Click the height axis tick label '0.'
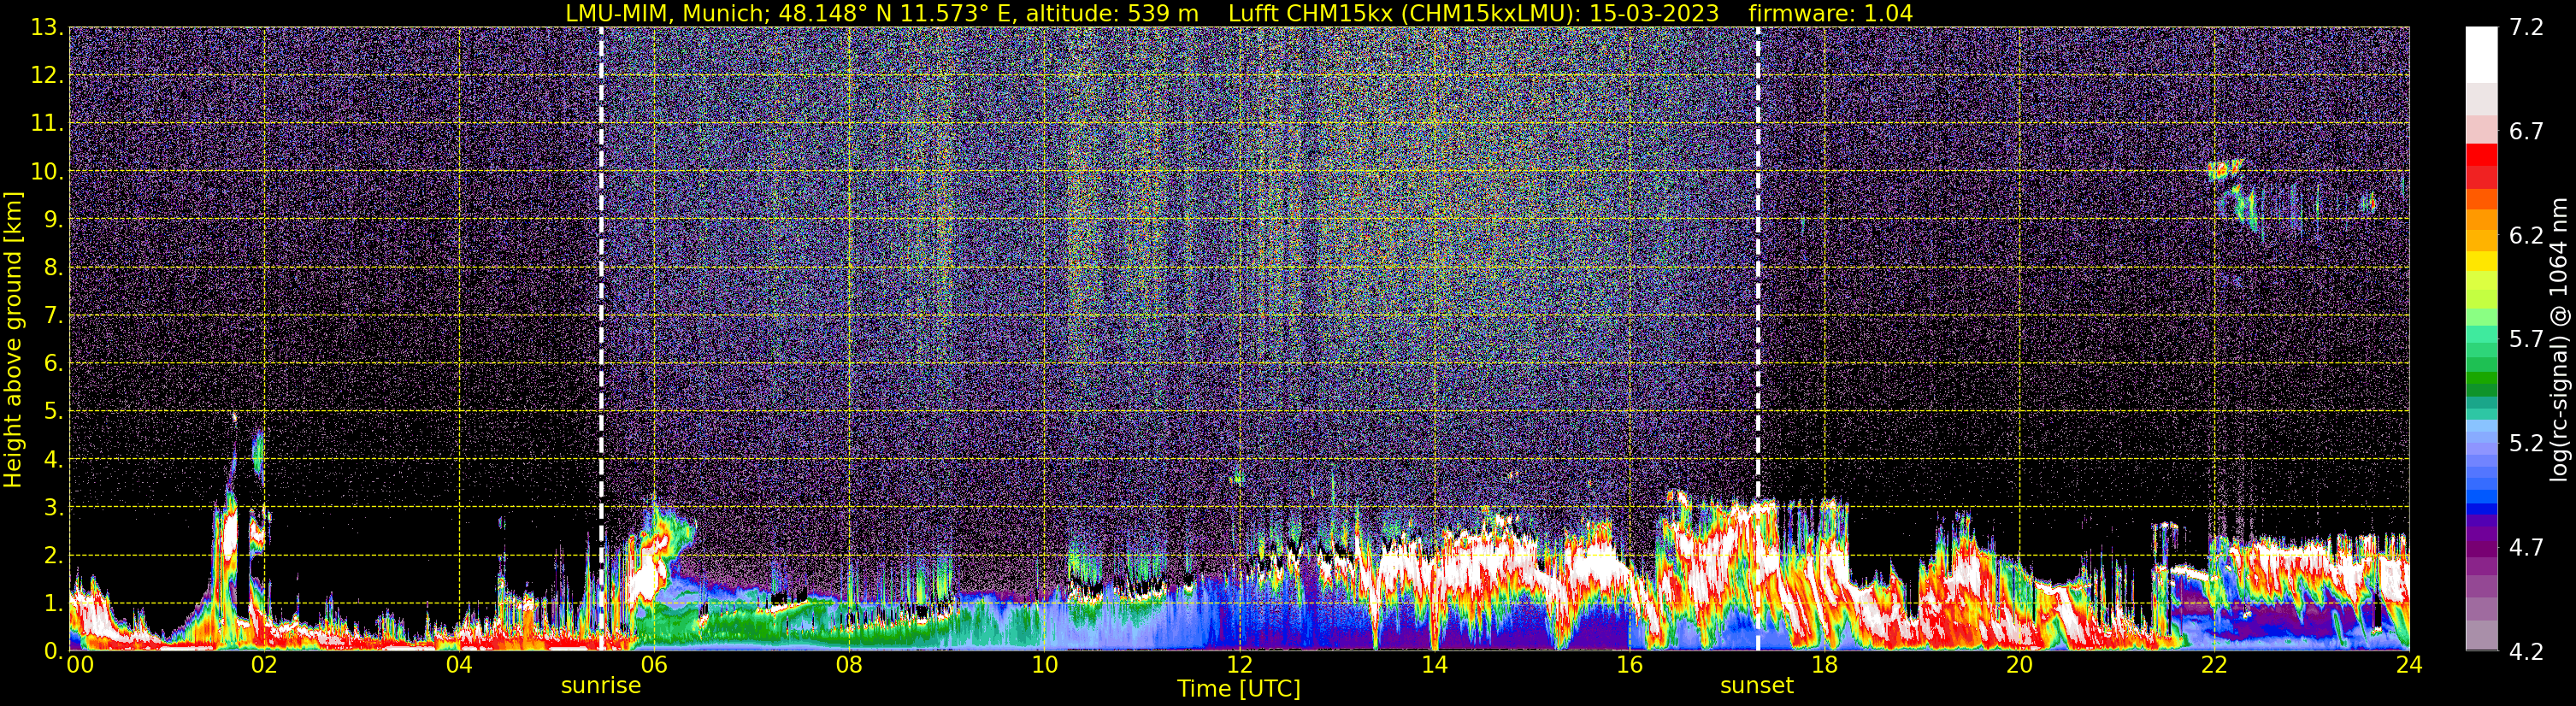 click(x=53, y=651)
